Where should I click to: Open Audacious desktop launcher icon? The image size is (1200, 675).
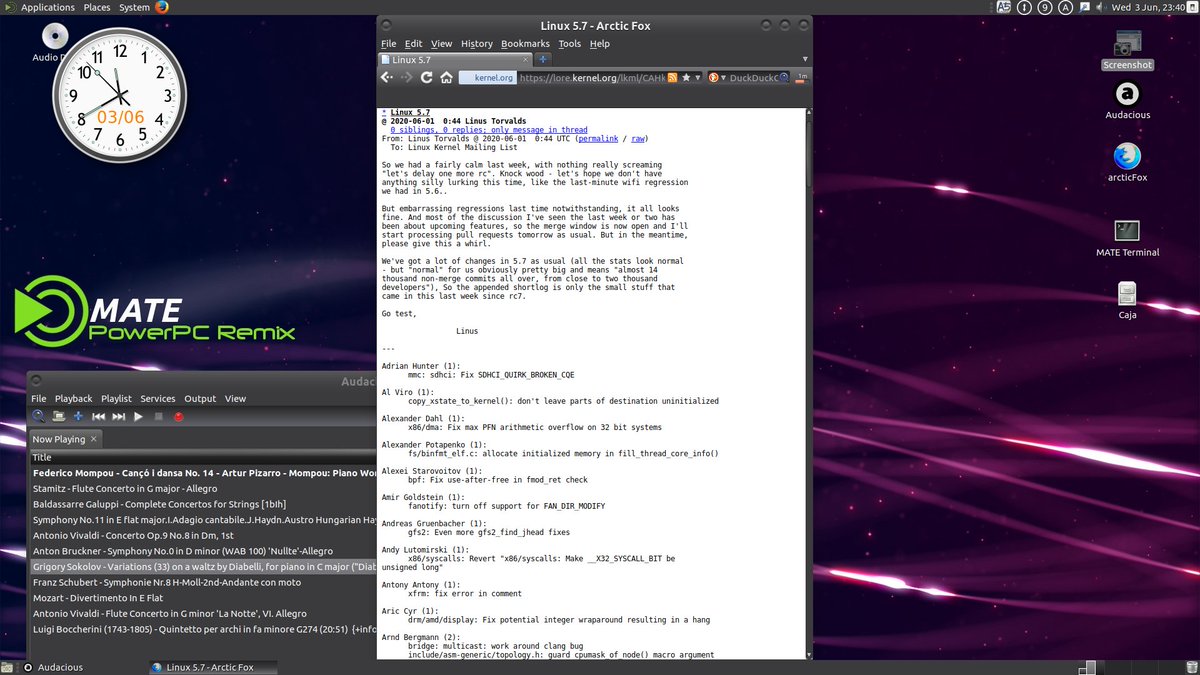pos(1127,100)
